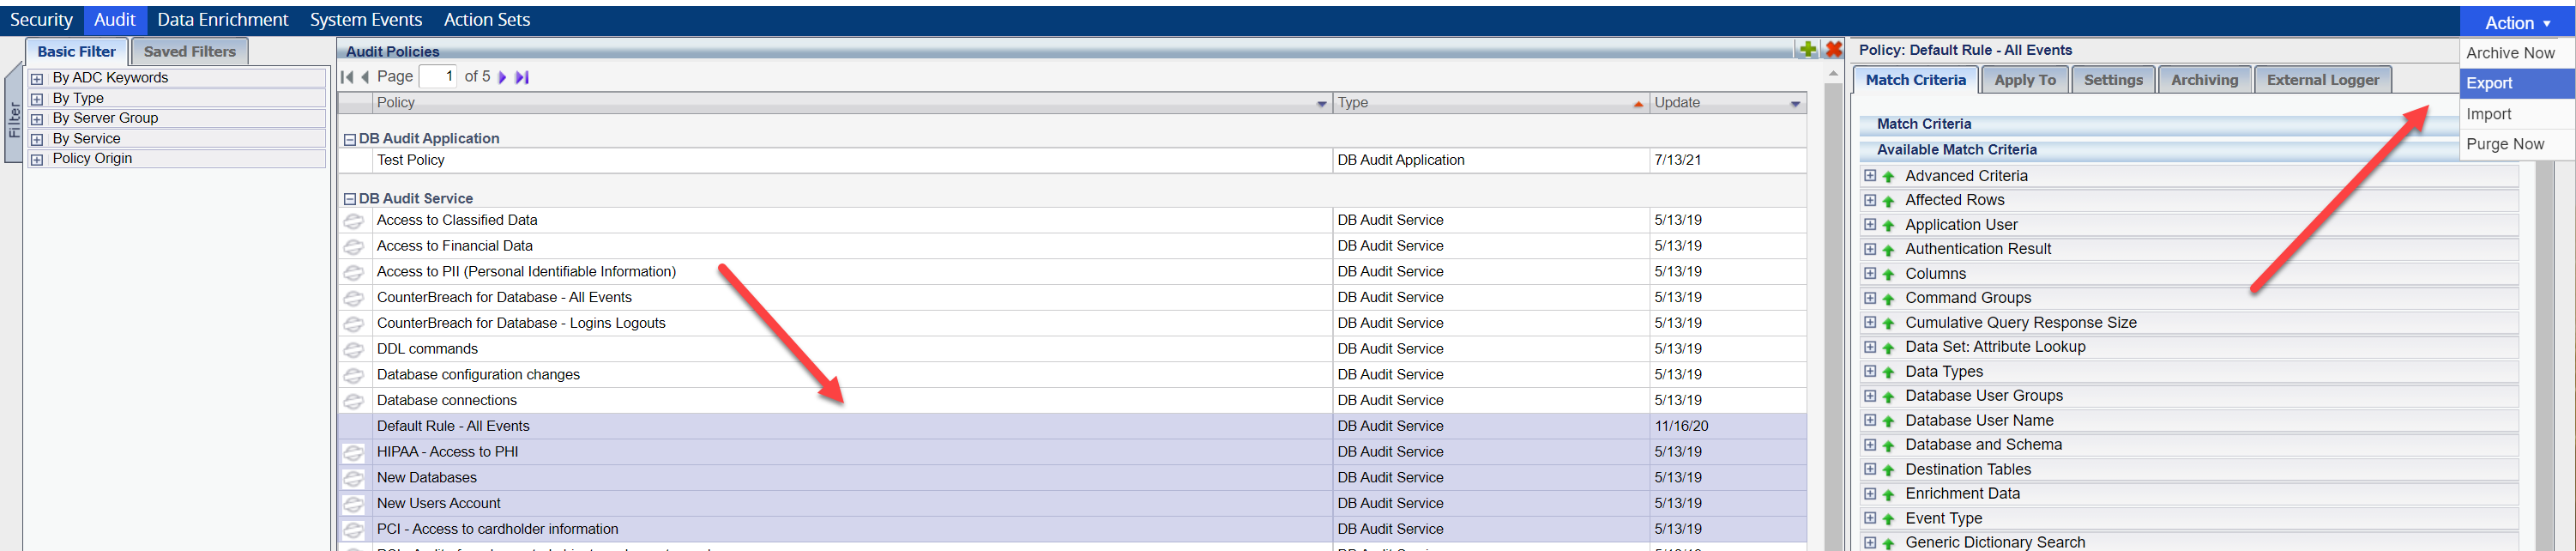Expand Cumulative Query Response Size criteria
Screen dimensions: 2576x551
coord(1869,322)
